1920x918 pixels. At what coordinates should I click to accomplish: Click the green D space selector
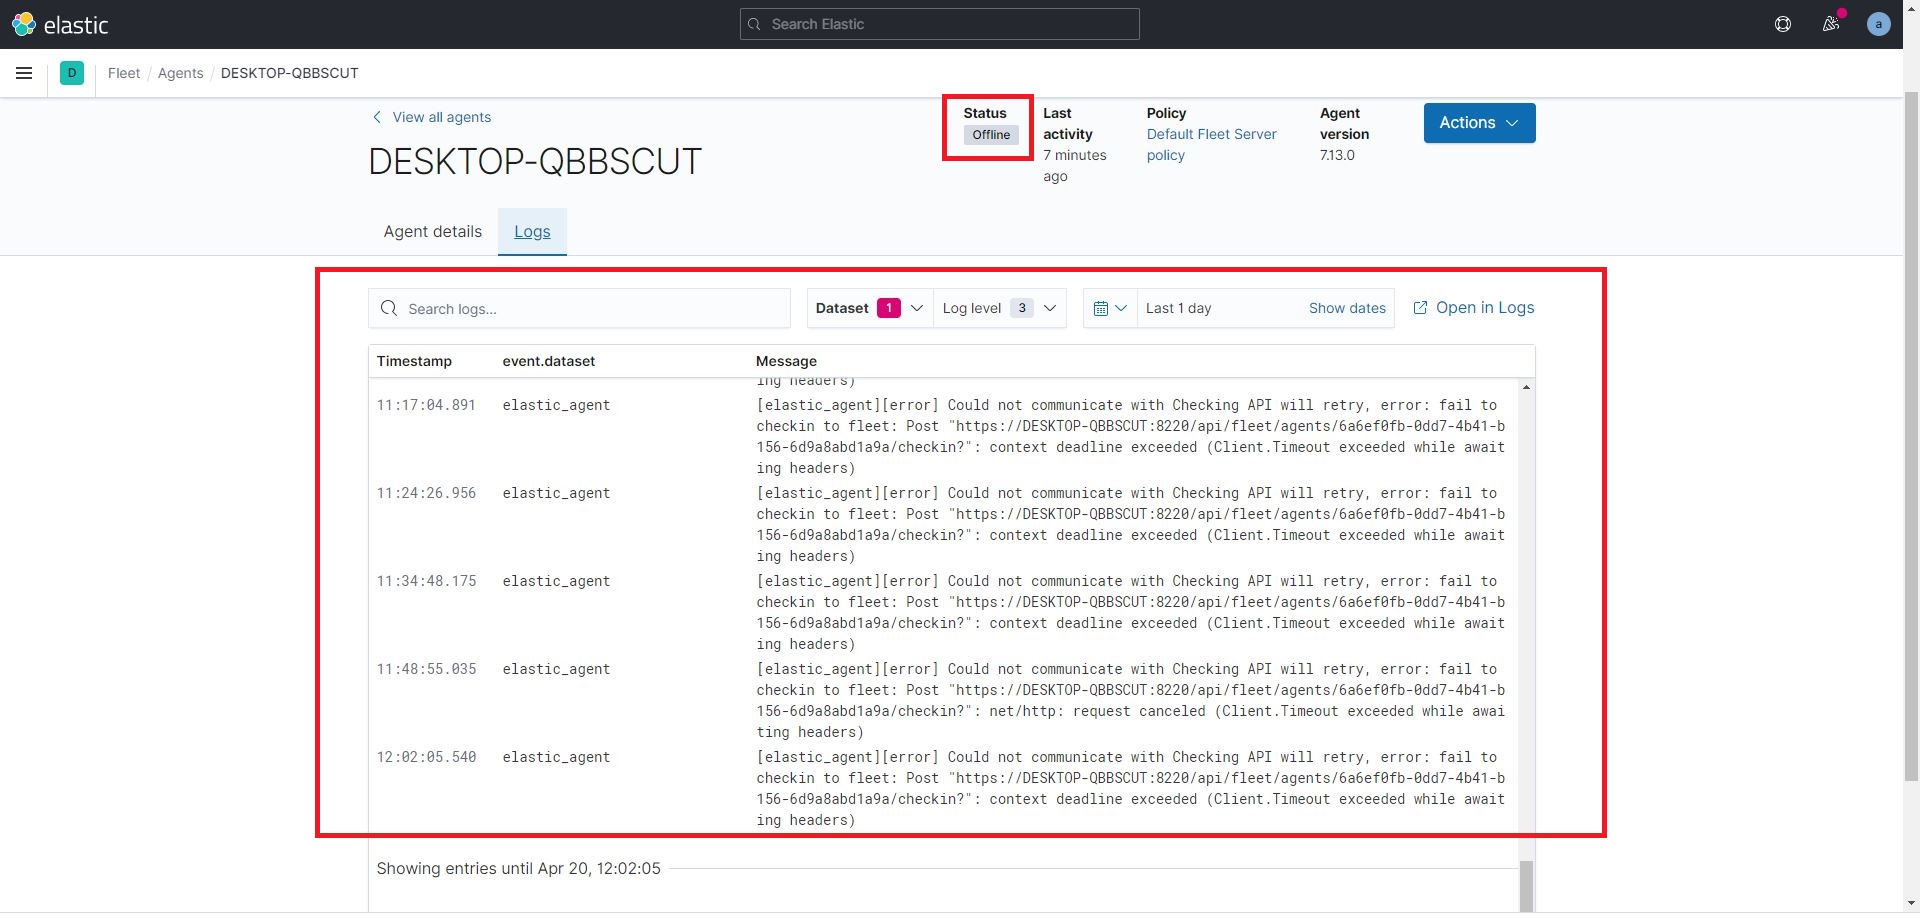pos(72,73)
